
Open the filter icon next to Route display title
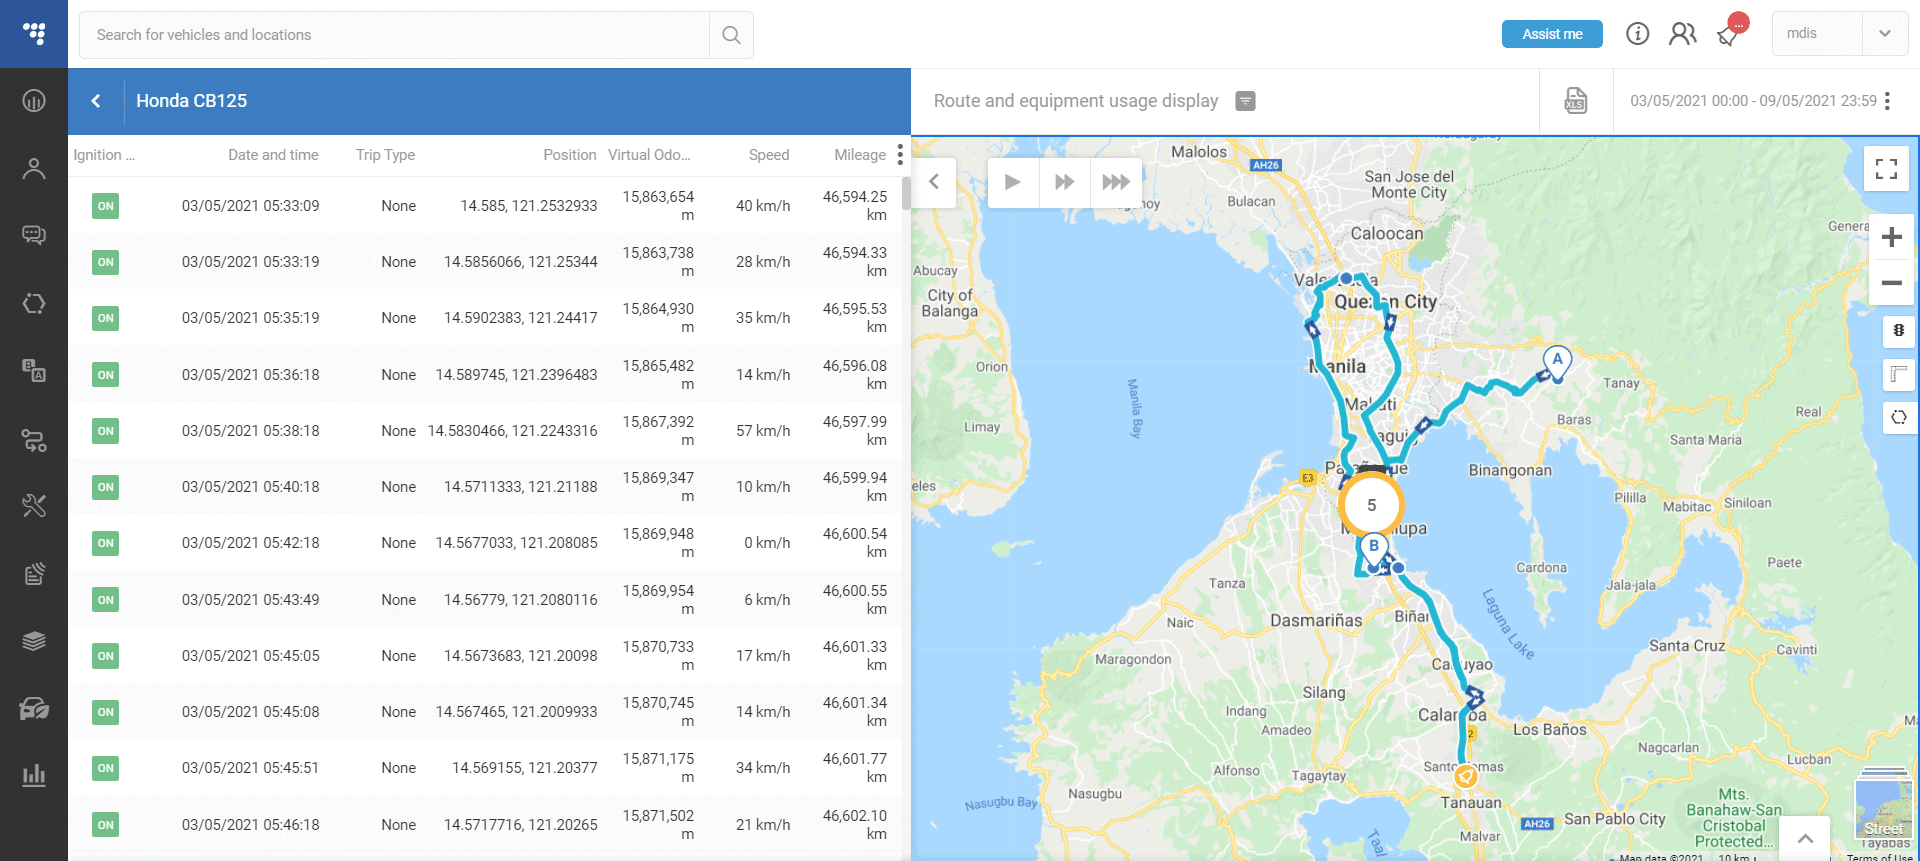(1245, 101)
